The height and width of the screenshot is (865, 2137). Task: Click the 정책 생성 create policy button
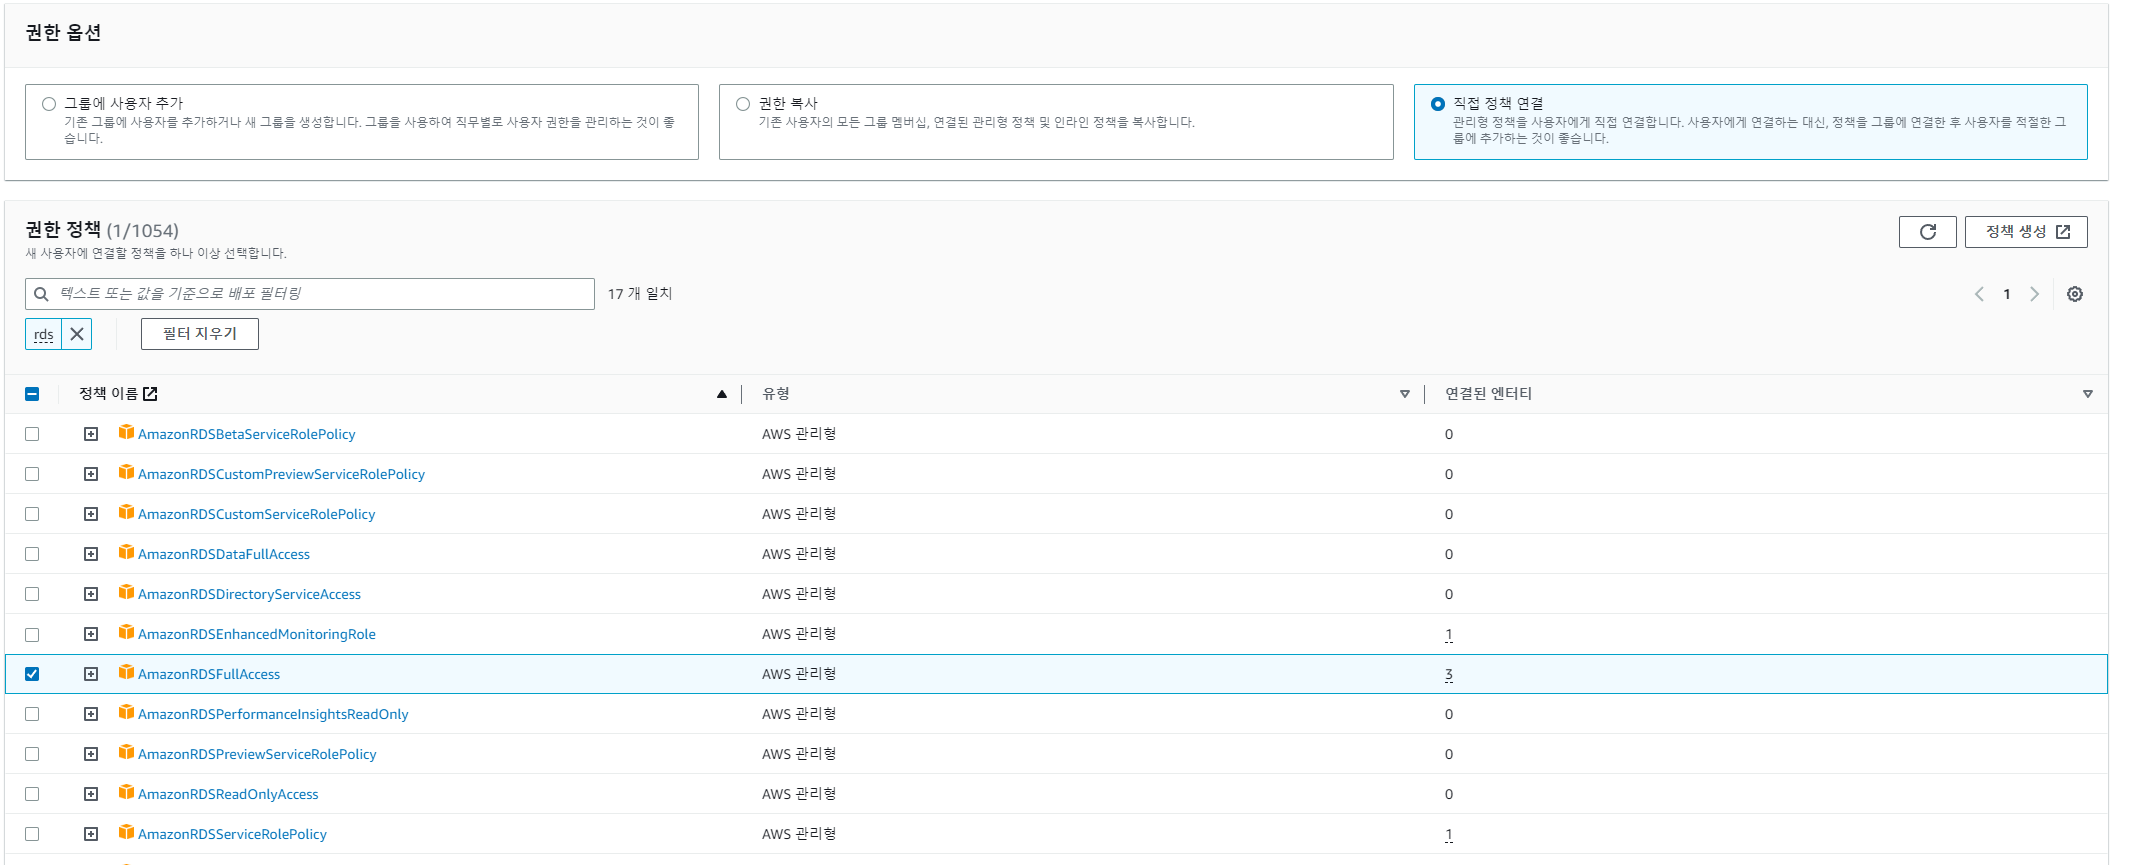point(2026,232)
